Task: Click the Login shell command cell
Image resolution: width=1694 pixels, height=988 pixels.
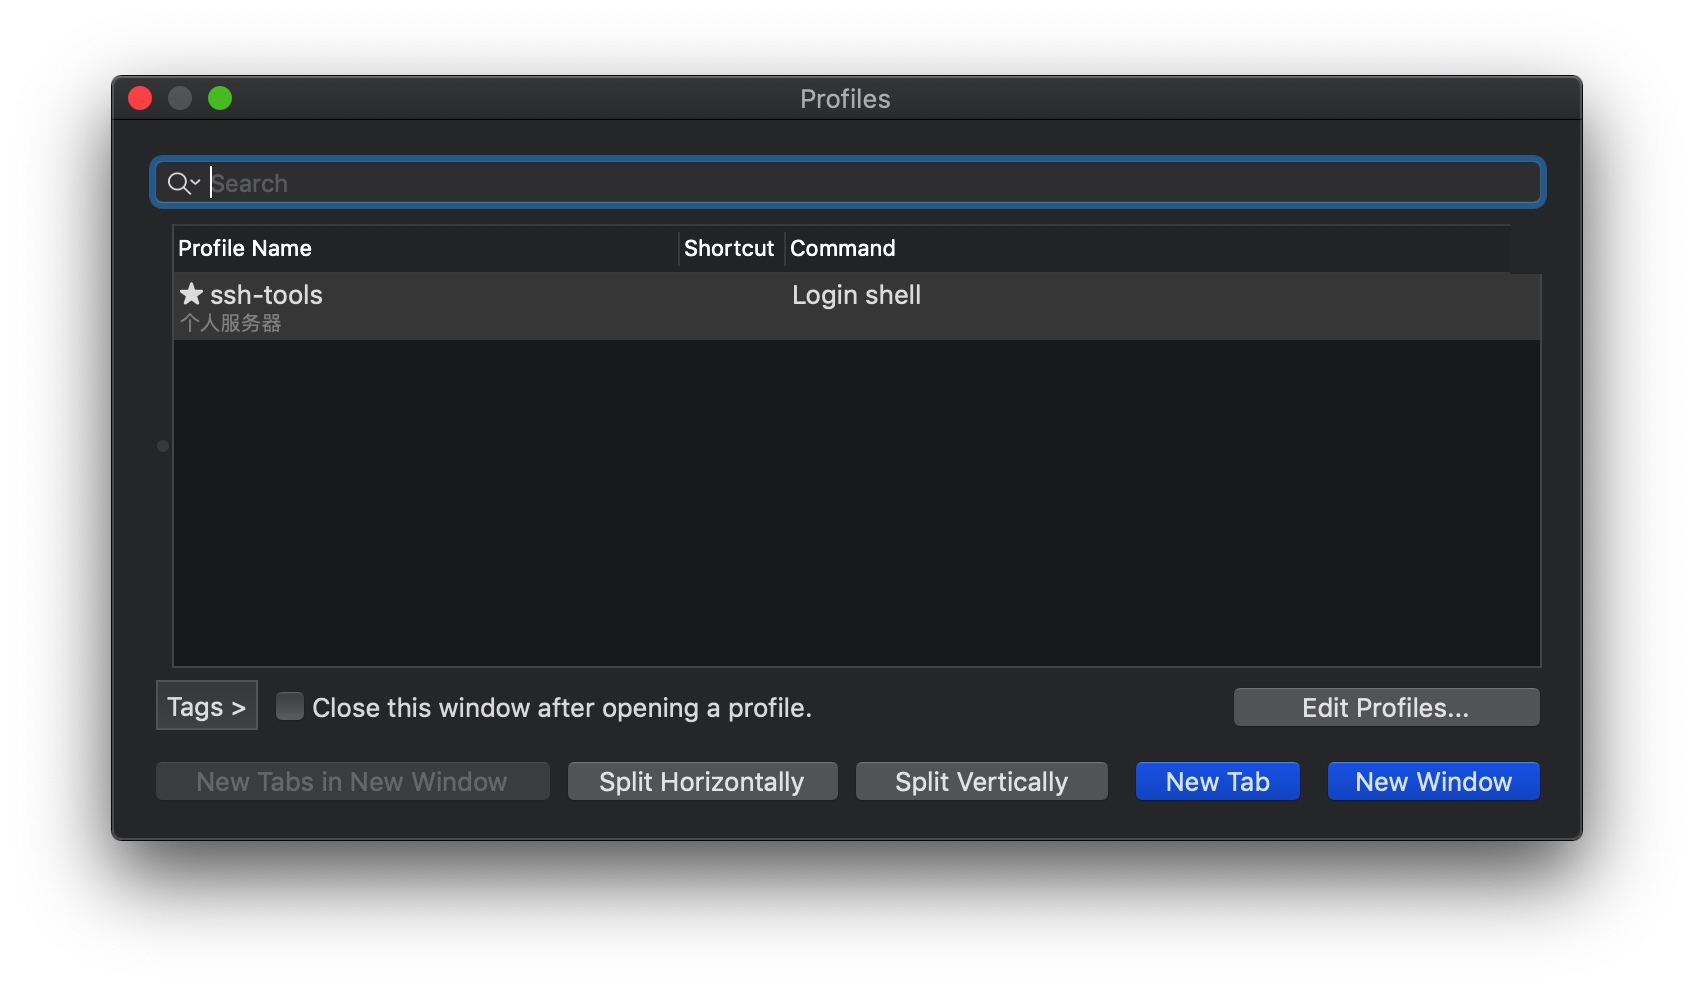Action: tap(856, 295)
